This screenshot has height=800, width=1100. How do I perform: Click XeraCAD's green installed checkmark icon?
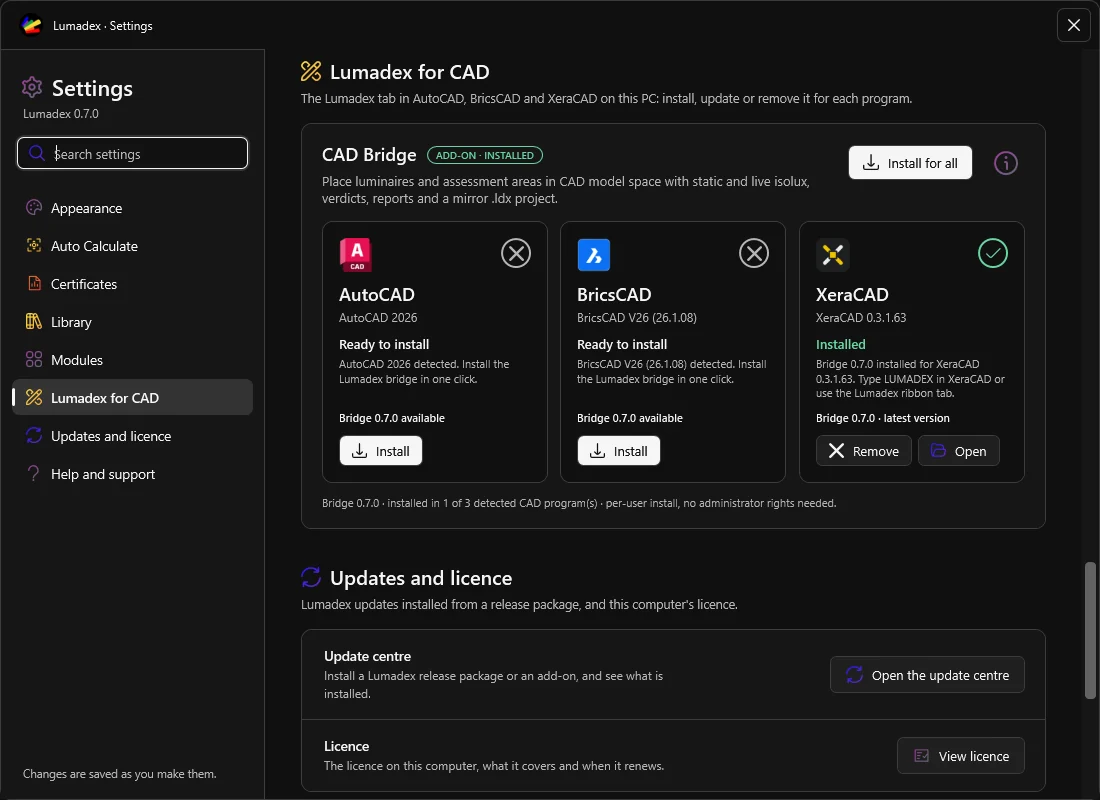pos(993,253)
